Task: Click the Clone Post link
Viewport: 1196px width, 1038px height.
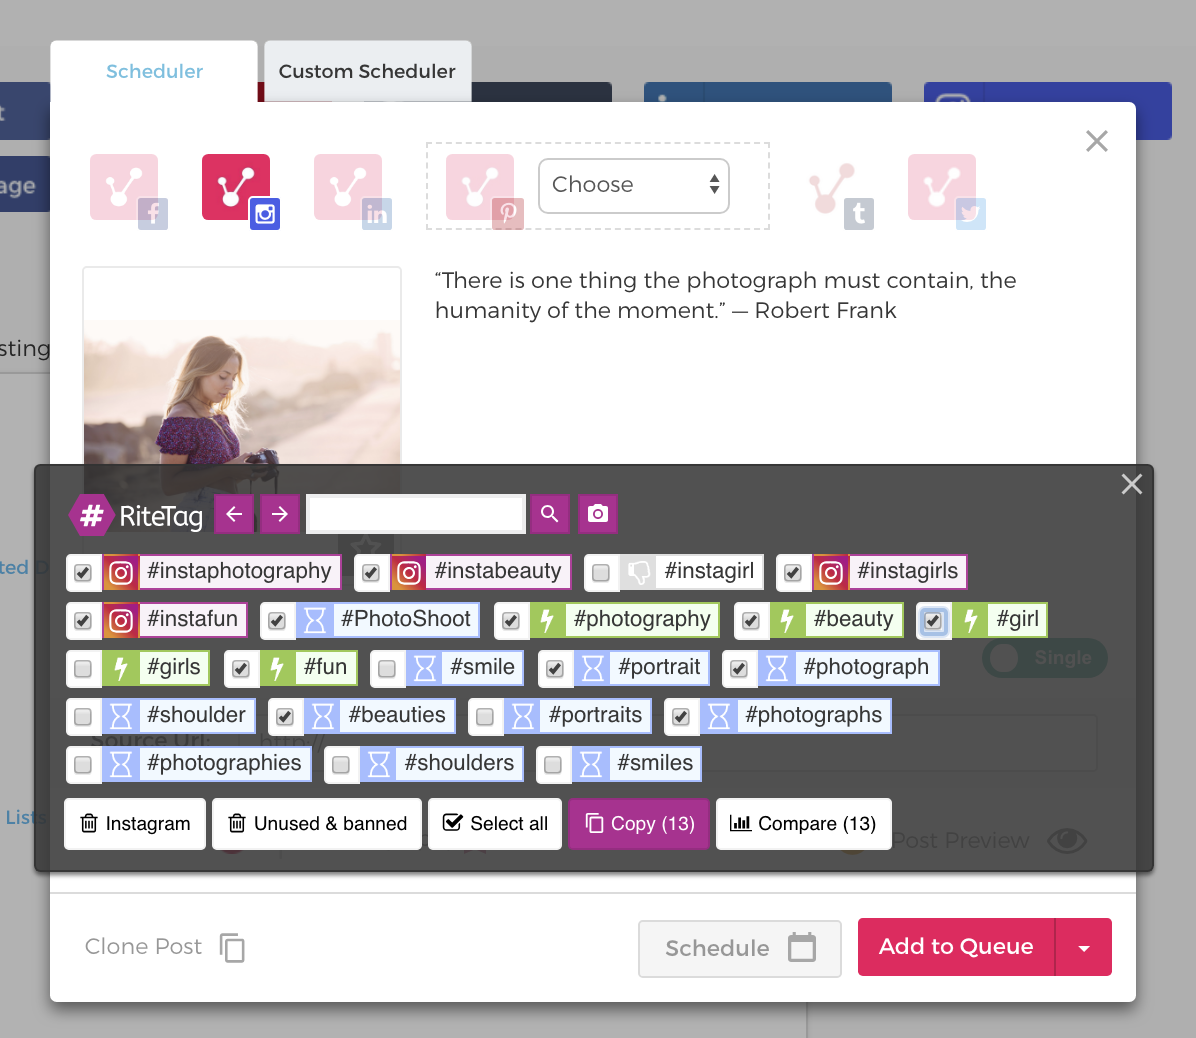Action: click(x=143, y=946)
